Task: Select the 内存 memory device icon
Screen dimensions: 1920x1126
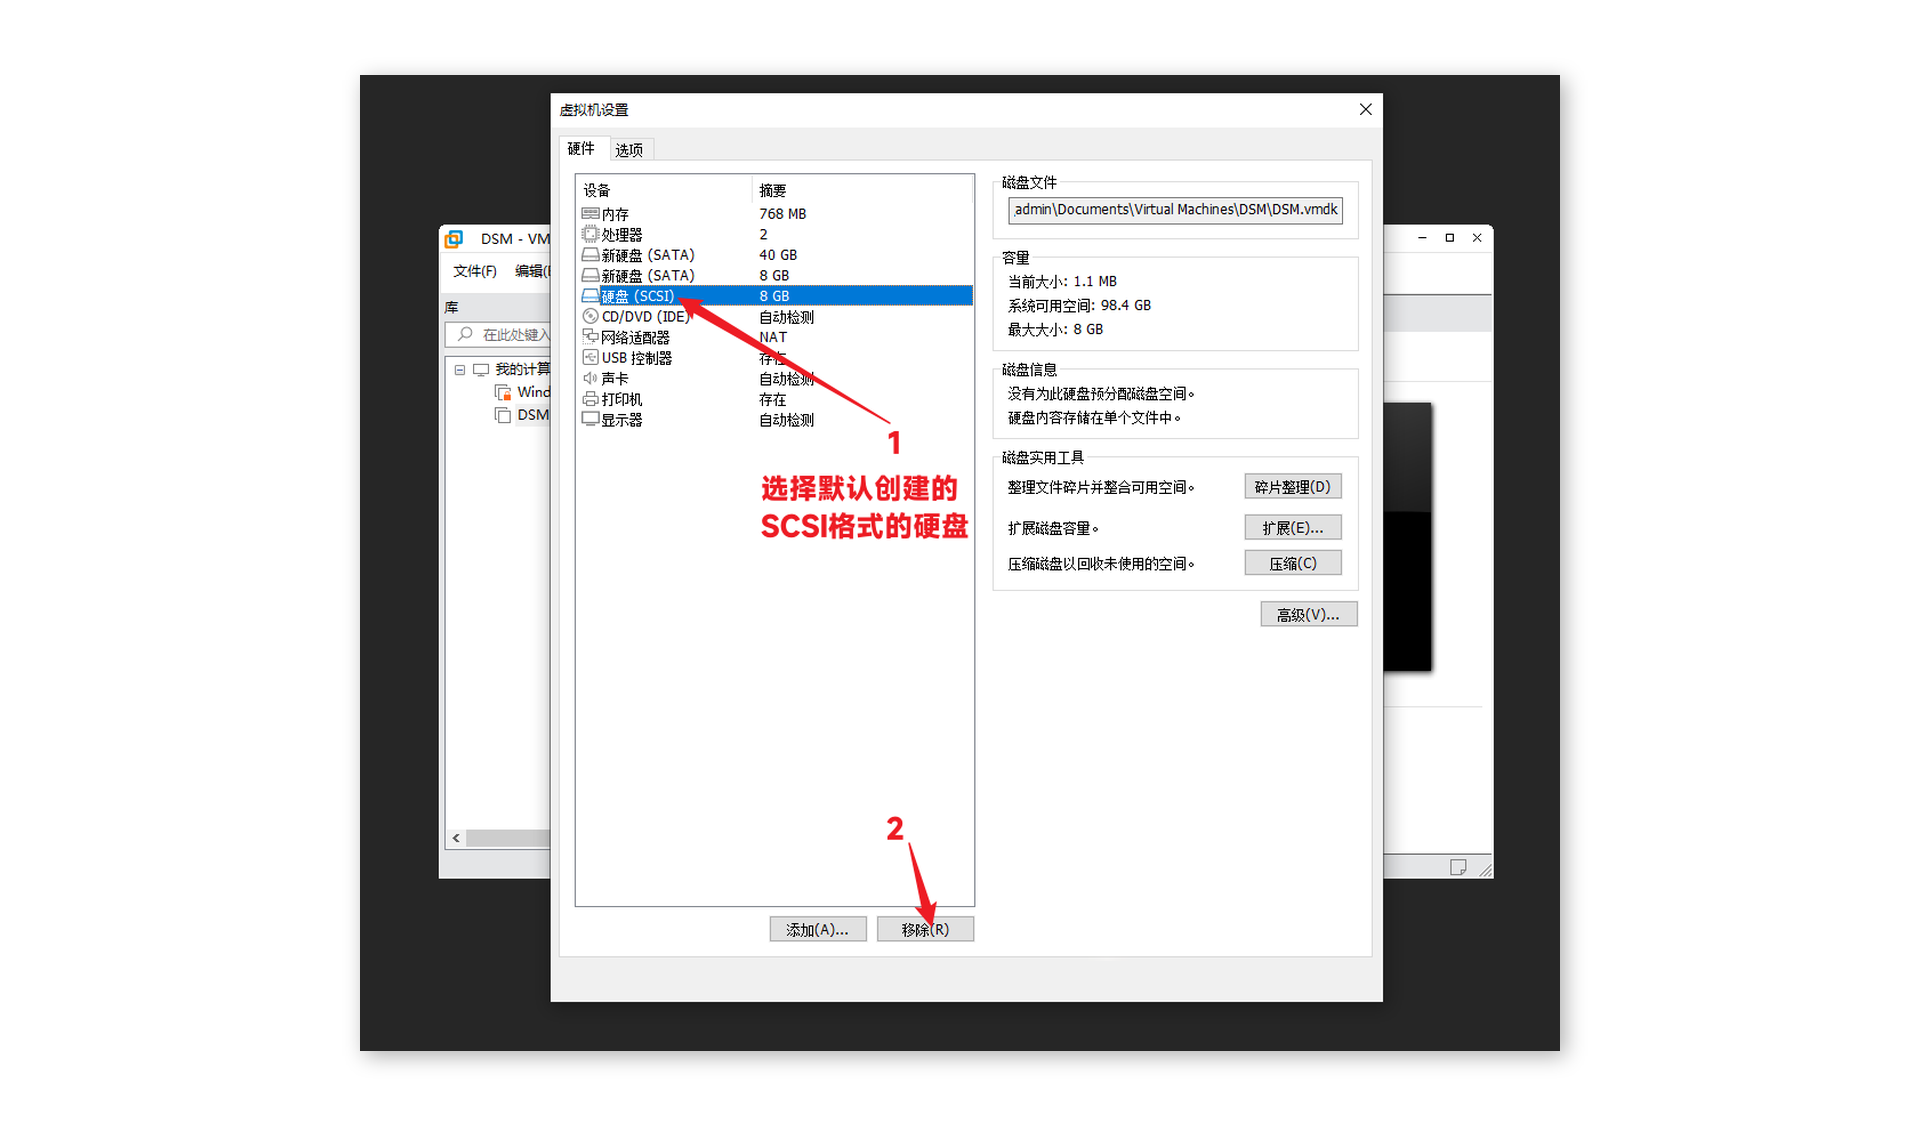Action: 590,214
